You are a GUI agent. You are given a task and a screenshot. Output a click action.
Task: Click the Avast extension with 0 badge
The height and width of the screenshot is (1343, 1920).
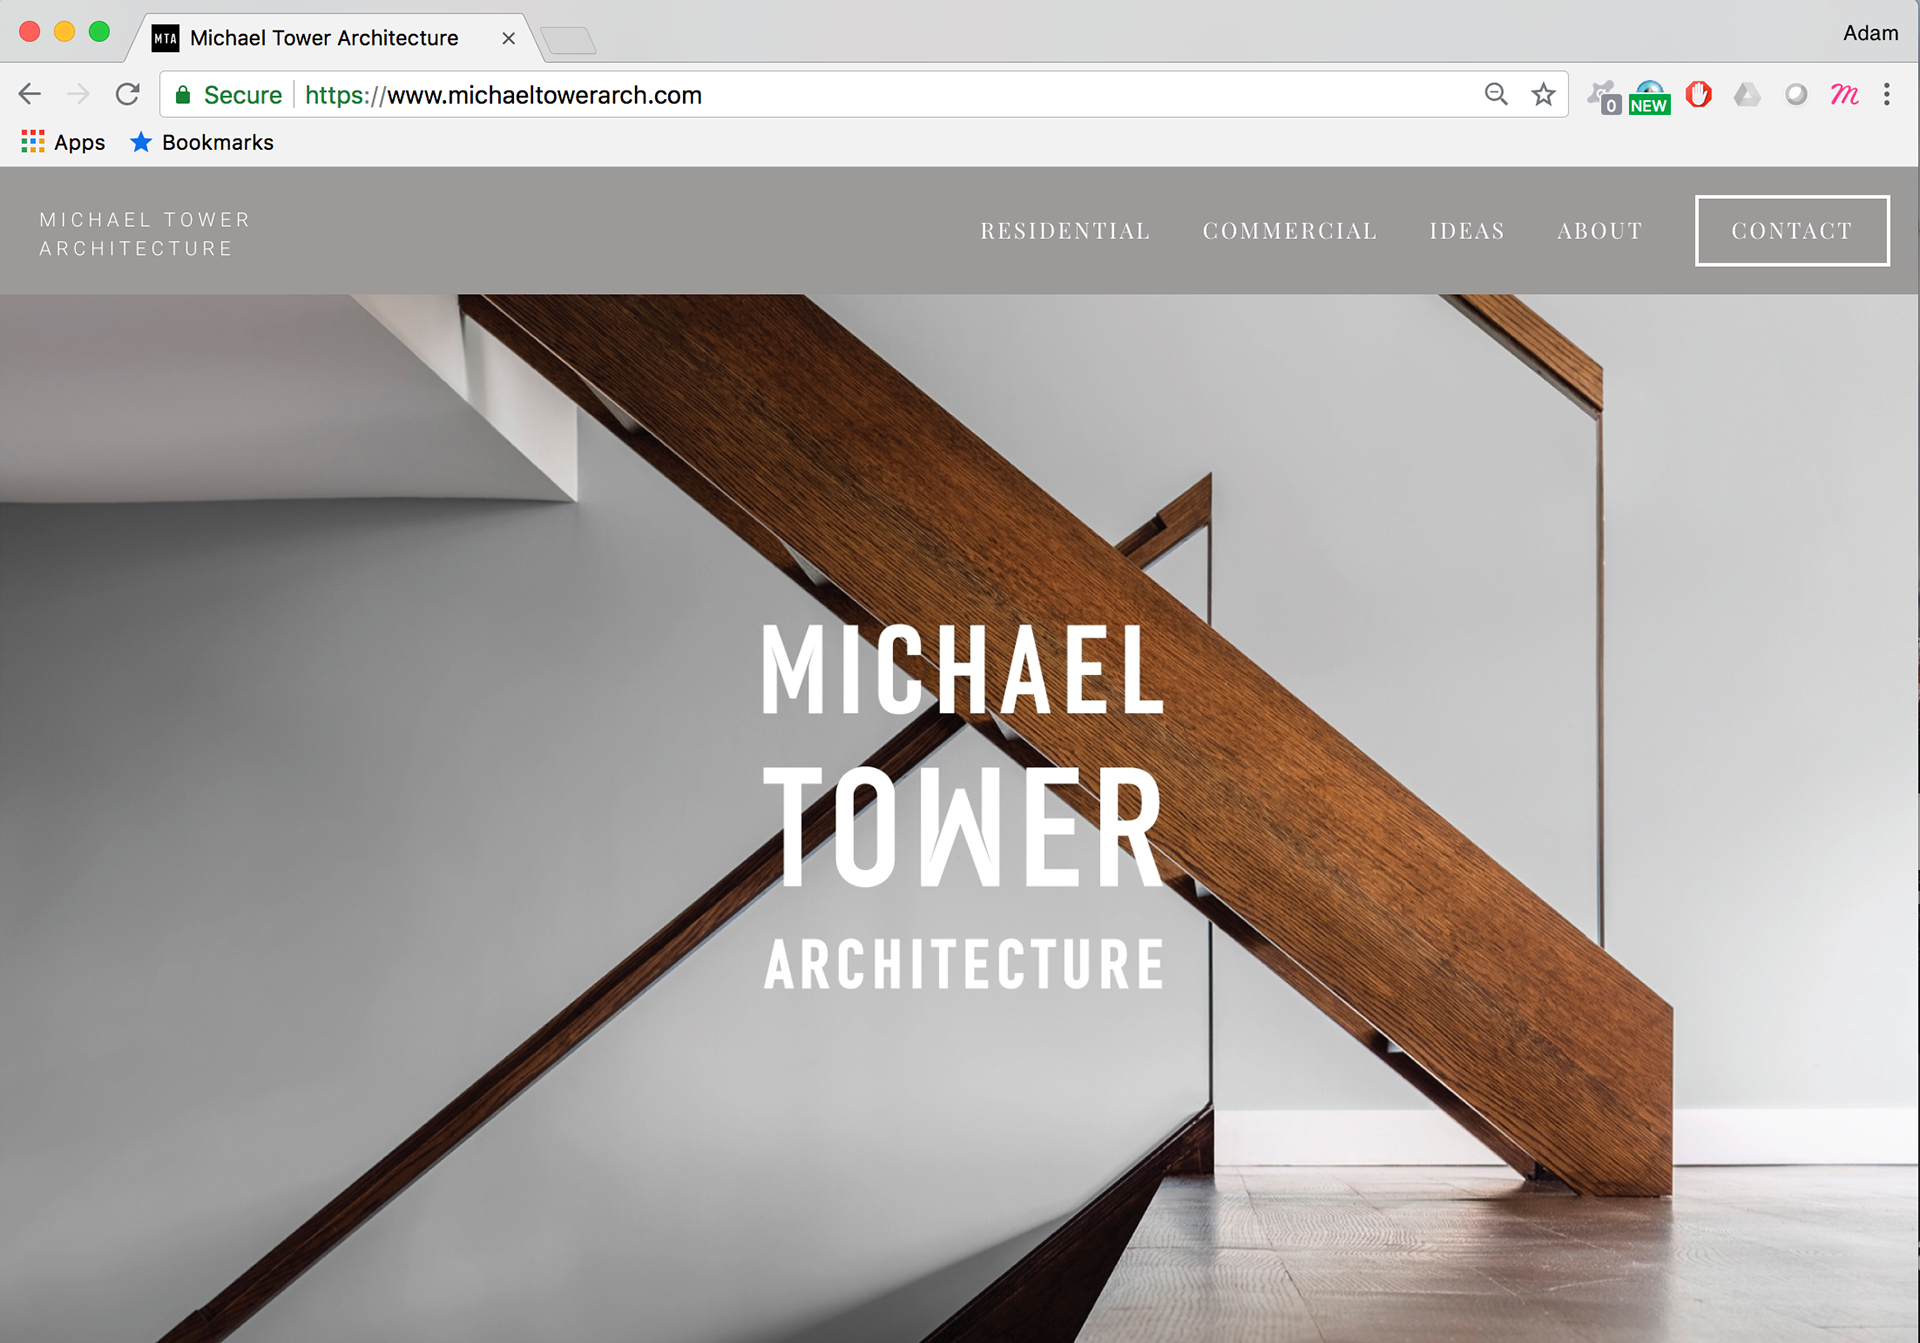[1604, 97]
